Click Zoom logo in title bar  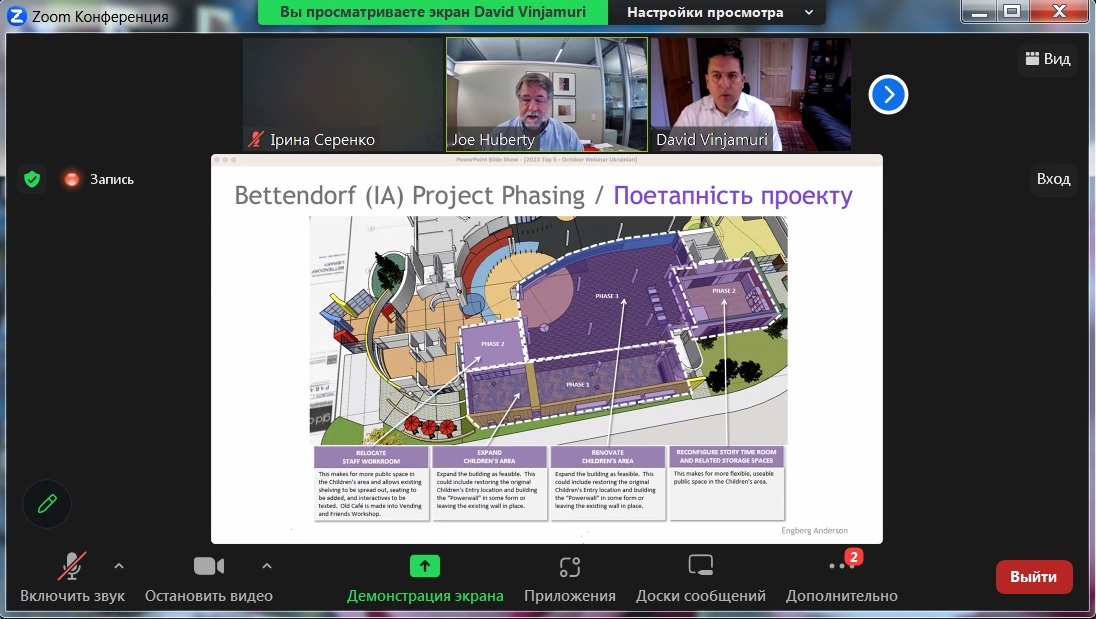(x=16, y=16)
